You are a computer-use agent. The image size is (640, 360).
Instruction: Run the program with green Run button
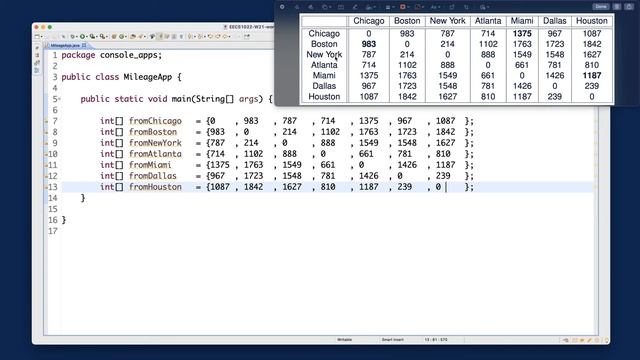[x=82, y=37]
